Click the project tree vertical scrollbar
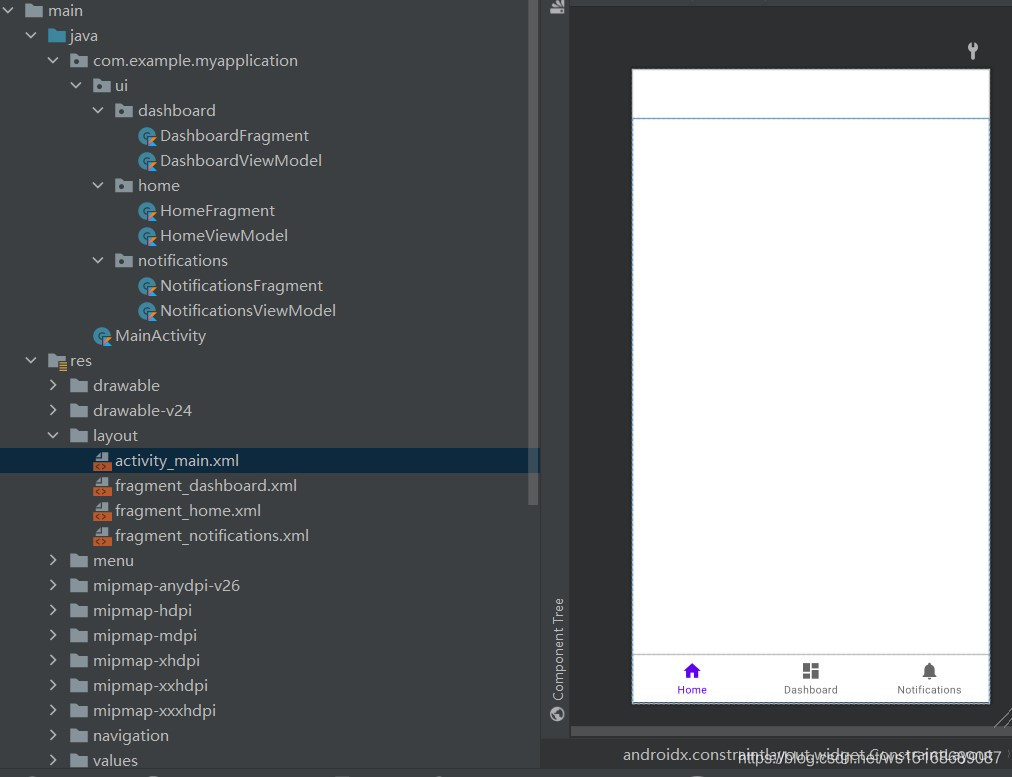 [x=533, y=252]
